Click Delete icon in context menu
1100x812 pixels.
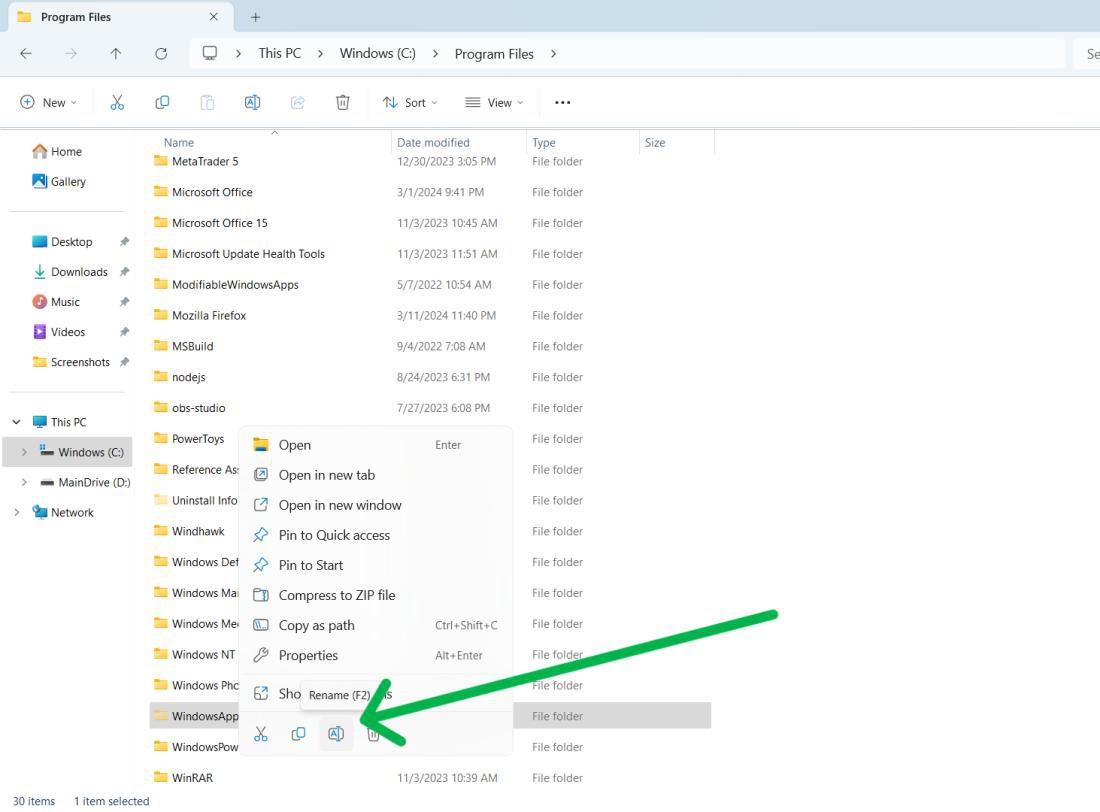373,734
